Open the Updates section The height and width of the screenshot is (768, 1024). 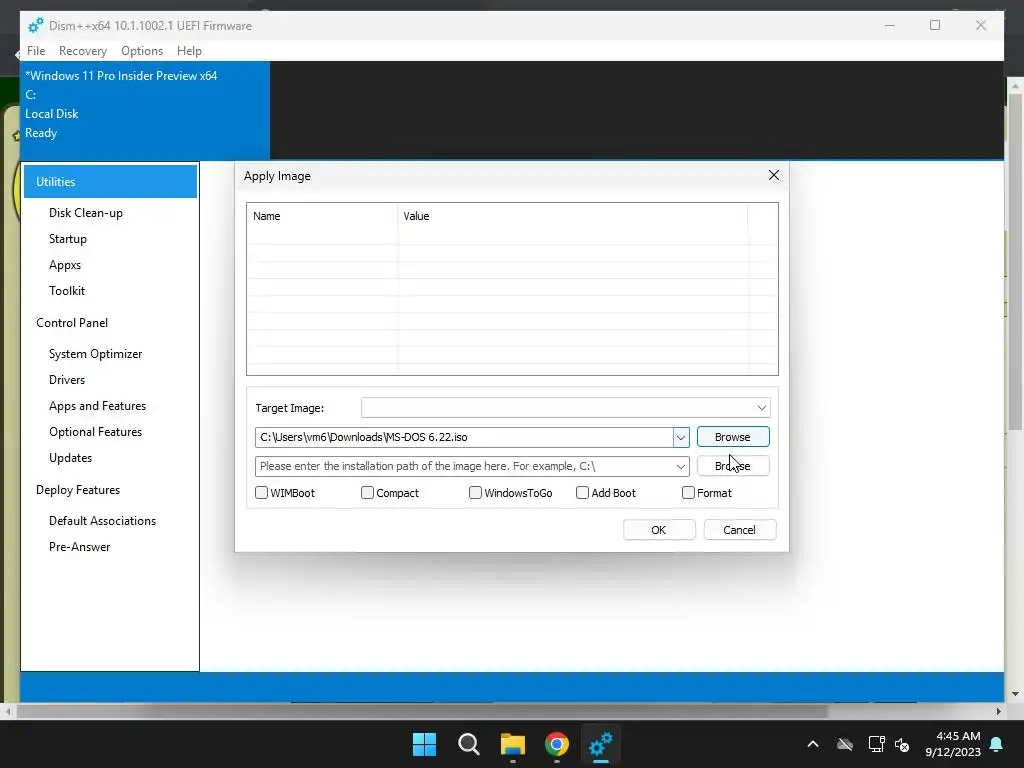(71, 458)
